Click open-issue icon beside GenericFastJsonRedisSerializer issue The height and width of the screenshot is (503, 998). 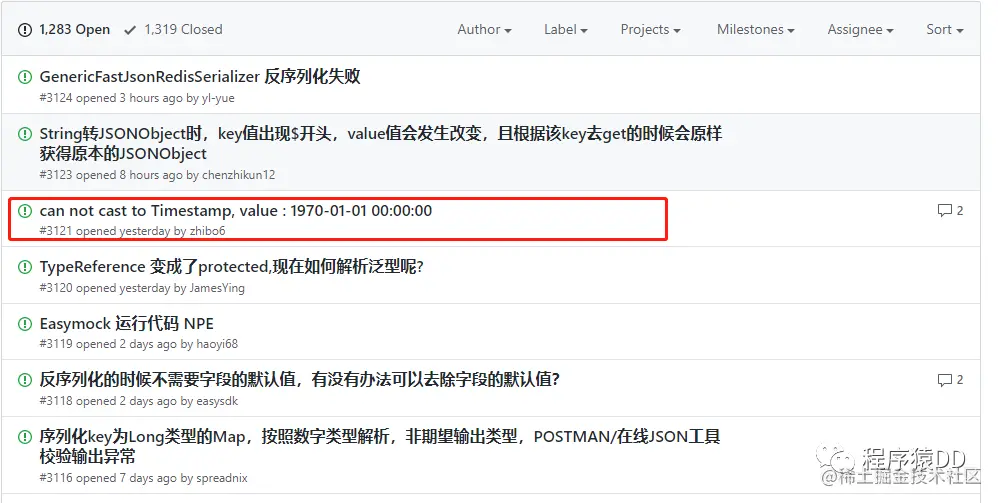(25, 77)
